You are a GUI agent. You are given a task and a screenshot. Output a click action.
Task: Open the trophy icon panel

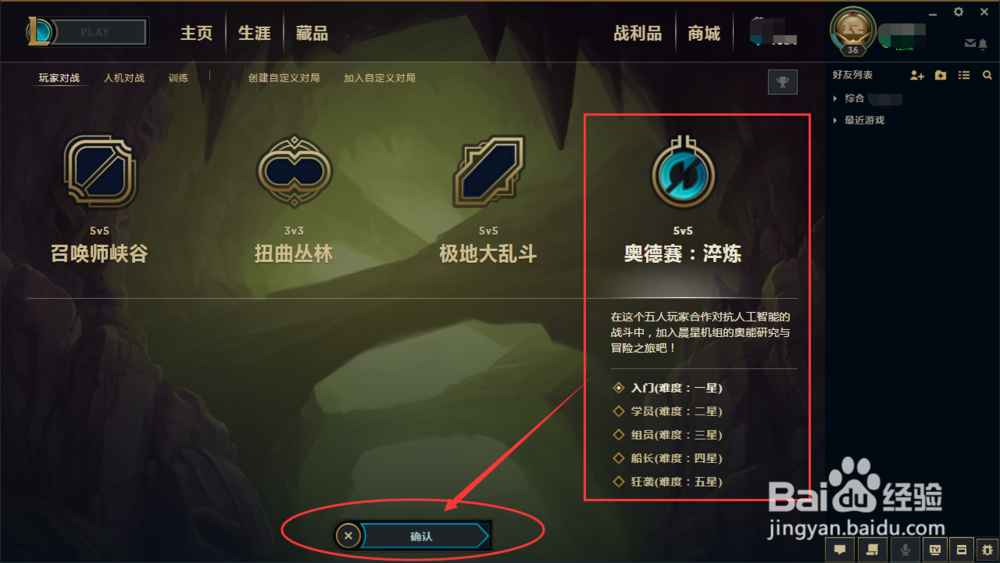coord(783,82)
